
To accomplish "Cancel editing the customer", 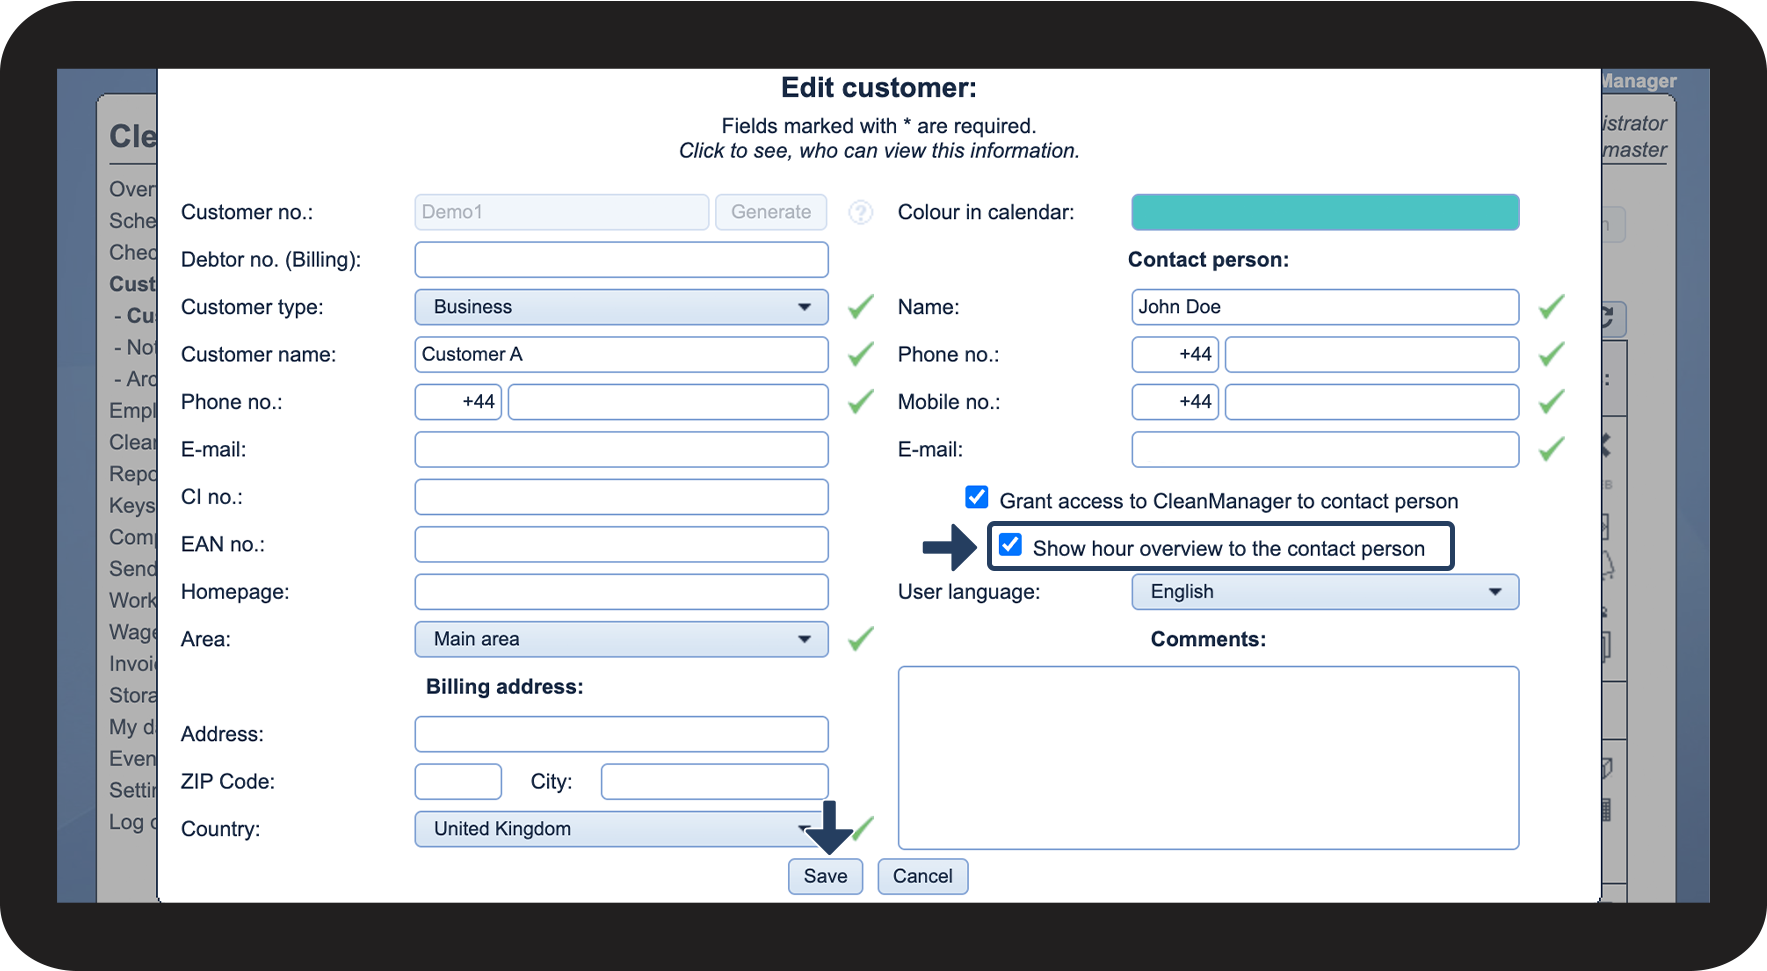I will (922, 877).
